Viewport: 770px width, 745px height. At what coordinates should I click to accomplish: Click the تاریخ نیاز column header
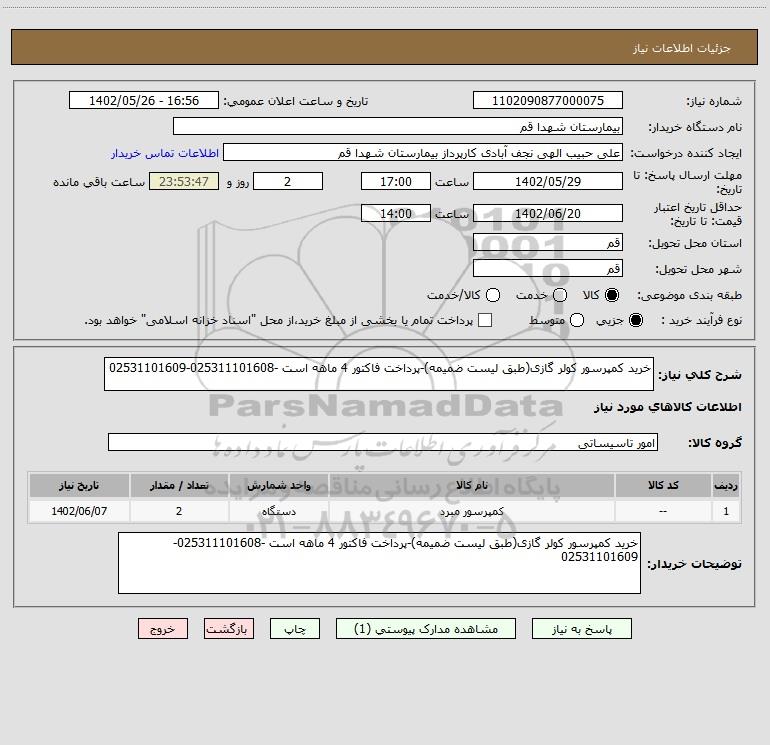pos(79,485)
